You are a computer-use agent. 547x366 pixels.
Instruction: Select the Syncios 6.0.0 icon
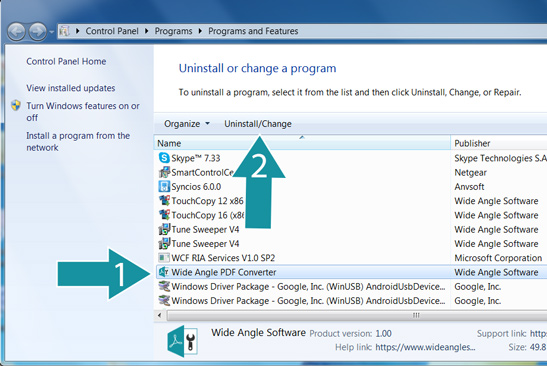pos(164,186)
